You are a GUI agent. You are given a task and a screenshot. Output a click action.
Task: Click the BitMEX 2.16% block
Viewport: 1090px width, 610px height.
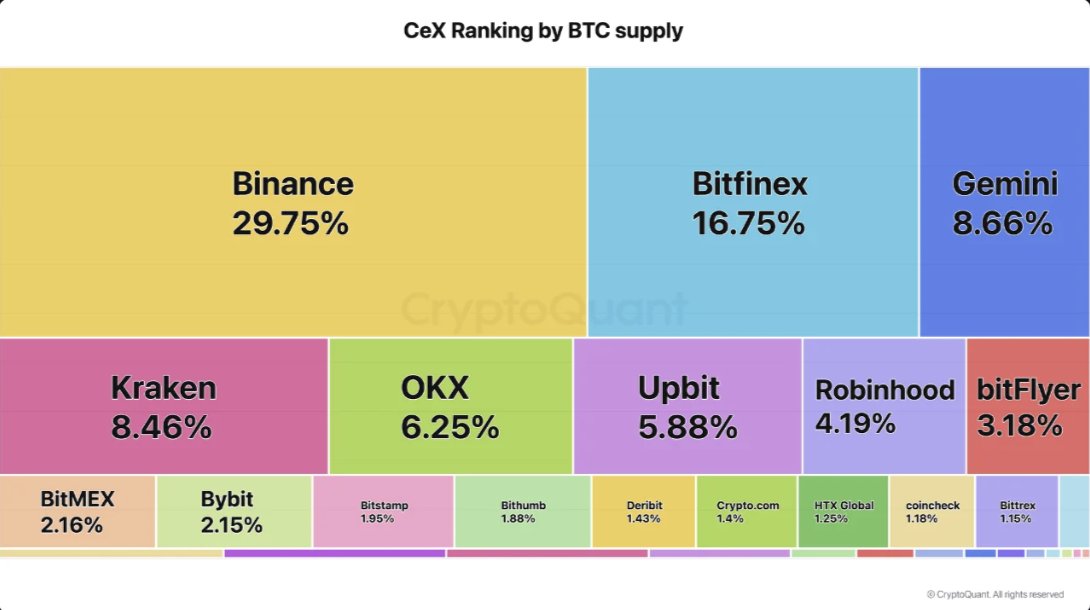pos(77,511)
